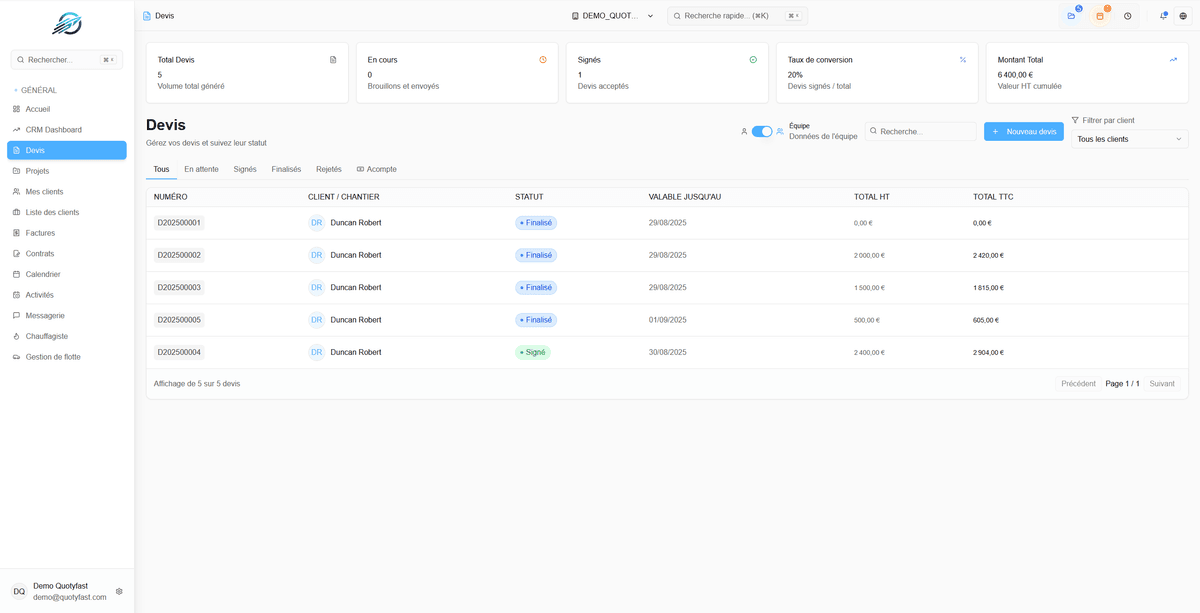Click the document icon on the Total Devis card
The height and width of the screenshot is (613, 1200).
(333, 60)
